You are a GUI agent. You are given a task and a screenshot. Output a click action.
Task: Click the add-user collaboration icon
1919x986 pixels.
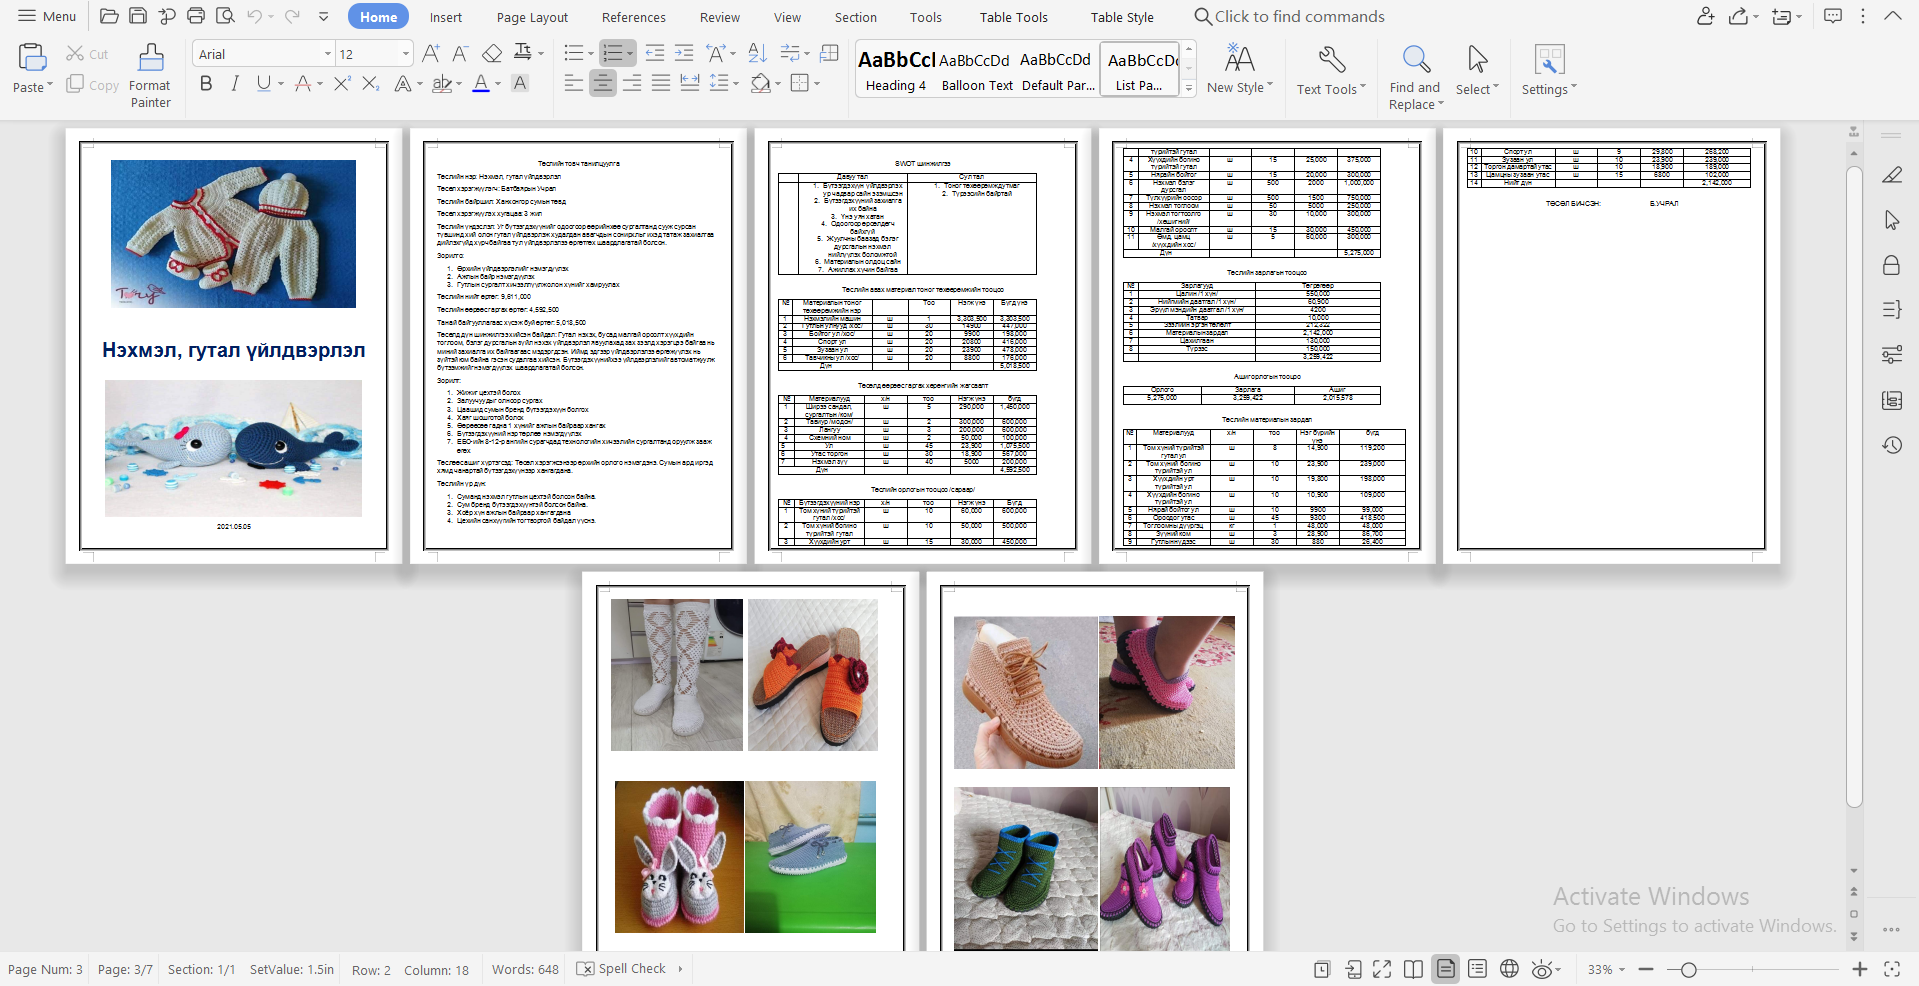point(1706,16)
